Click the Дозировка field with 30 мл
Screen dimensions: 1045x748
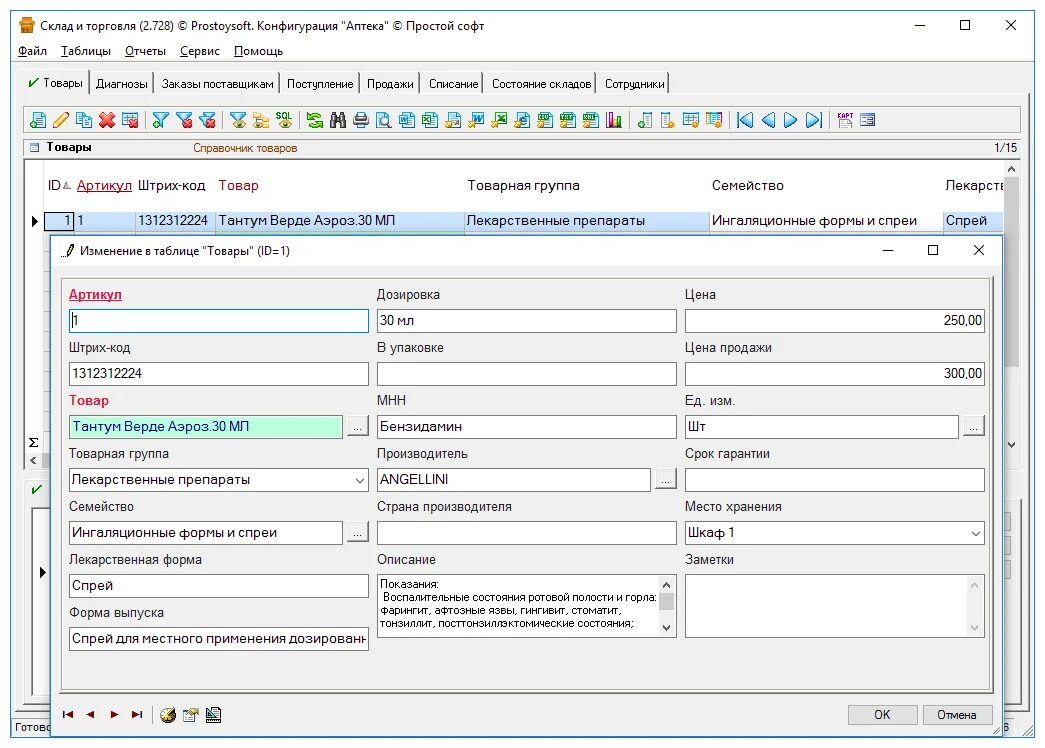tap(526, 321)
